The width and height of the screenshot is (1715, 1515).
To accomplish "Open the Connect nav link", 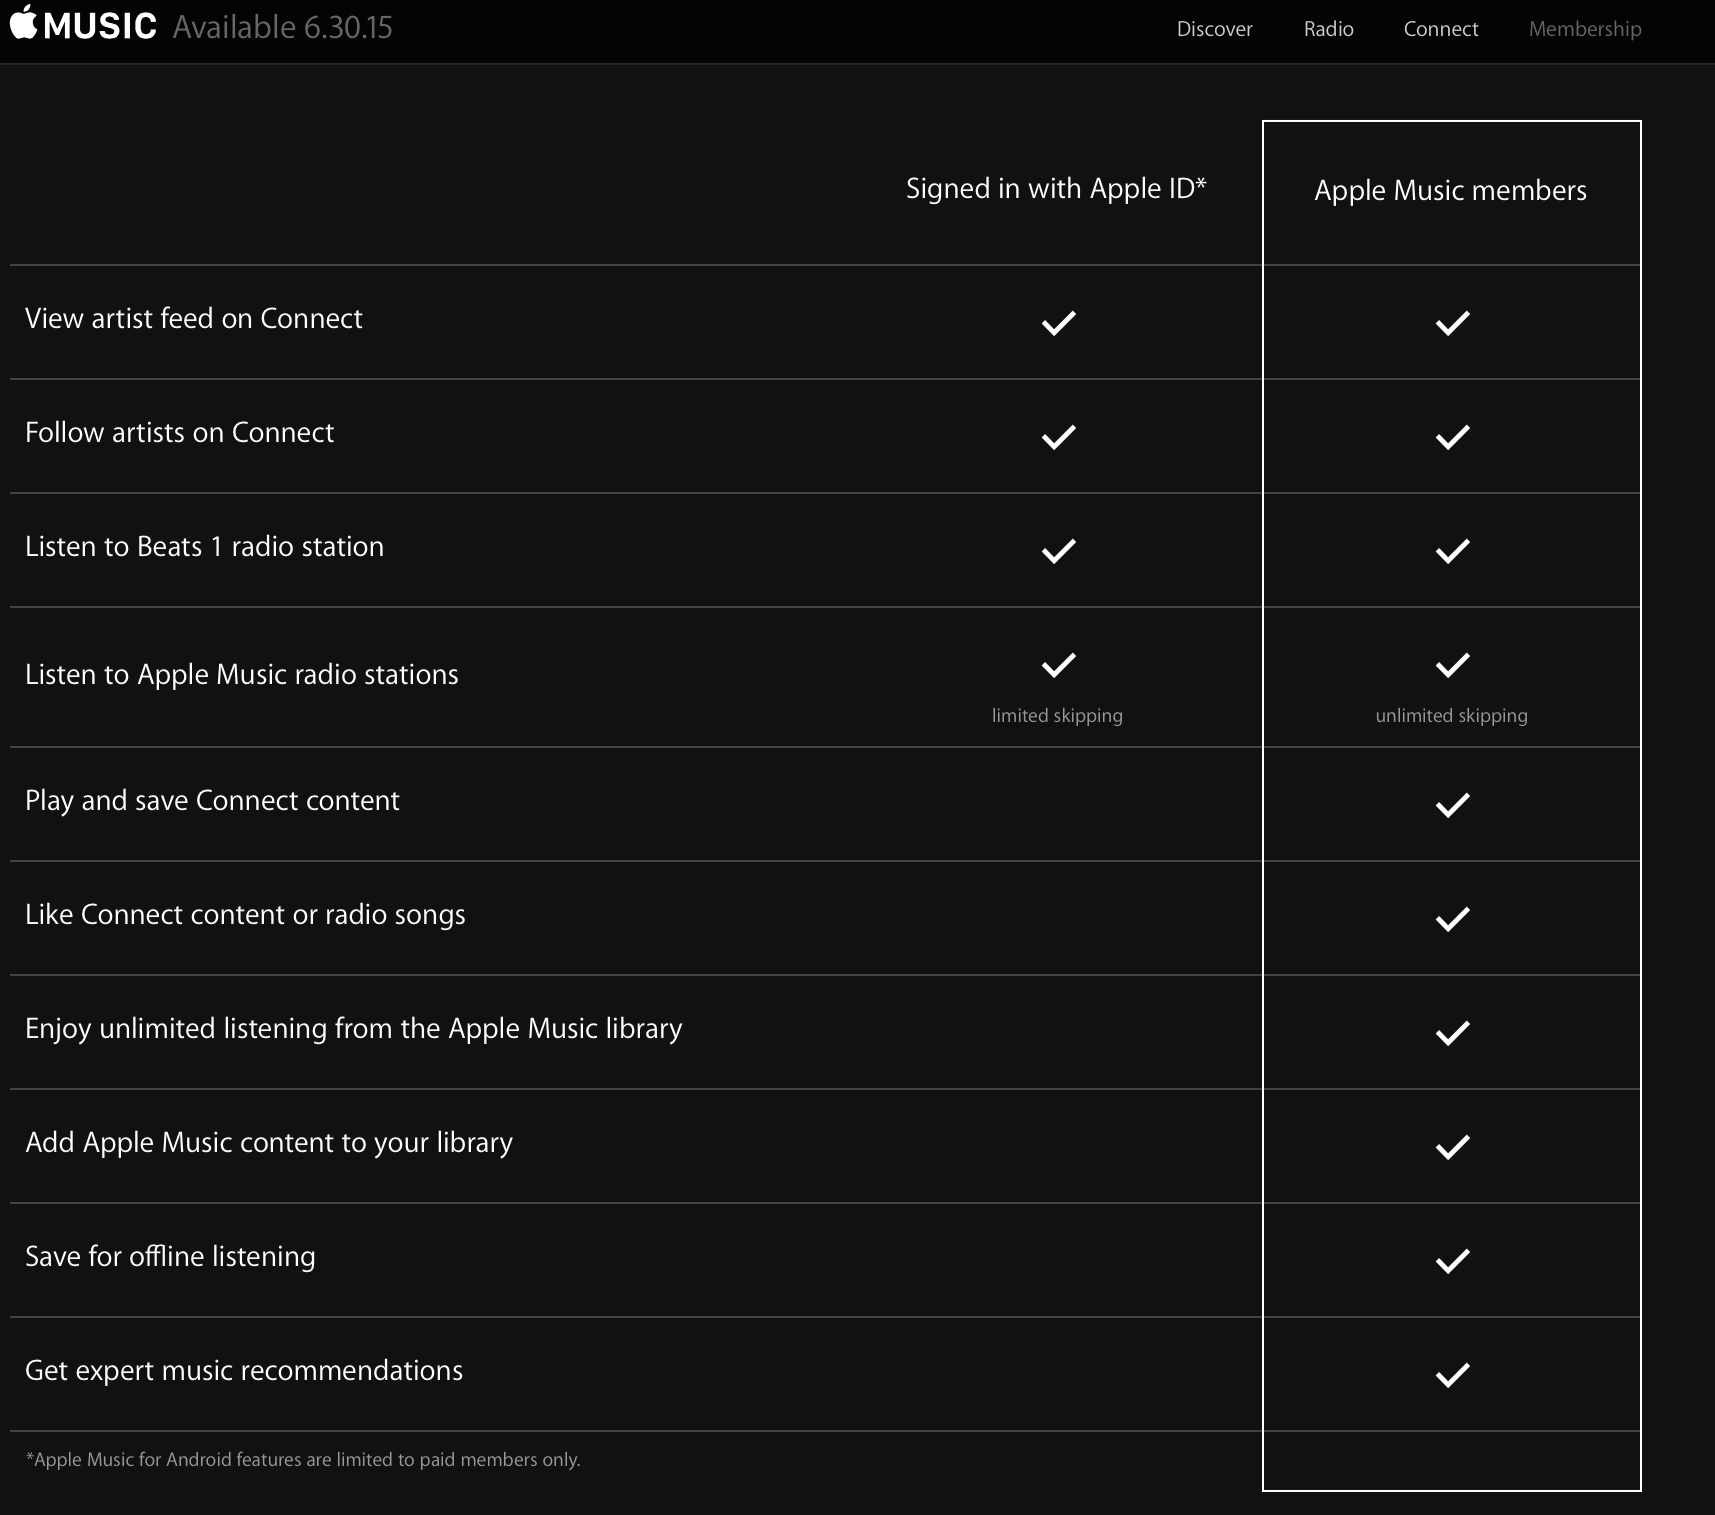I will pos(1440,29).
